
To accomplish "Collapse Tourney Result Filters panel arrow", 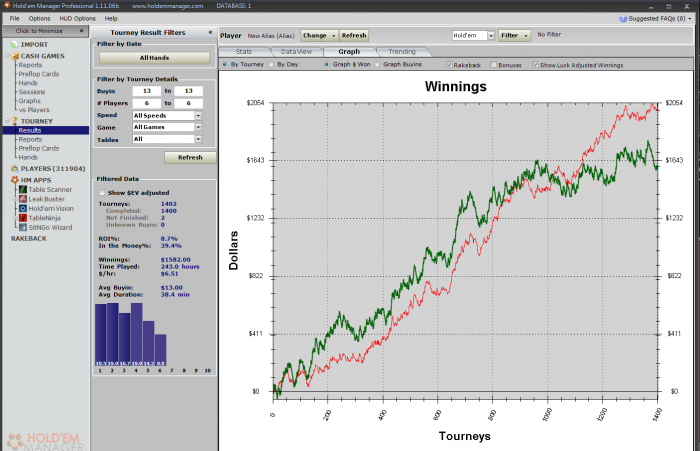I will [210, 32].
